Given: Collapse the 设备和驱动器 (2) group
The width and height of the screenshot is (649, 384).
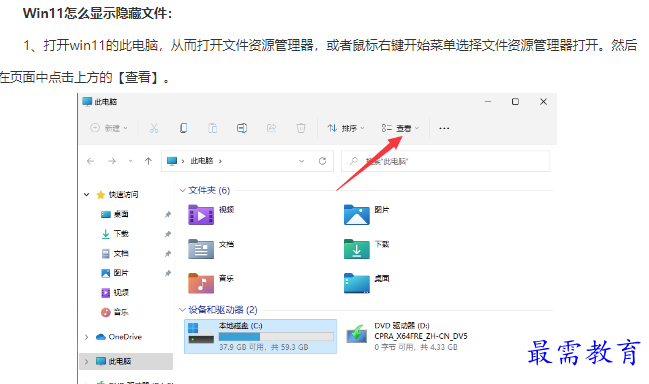Looking at the screenshot, I should click(x=182, y=310).
